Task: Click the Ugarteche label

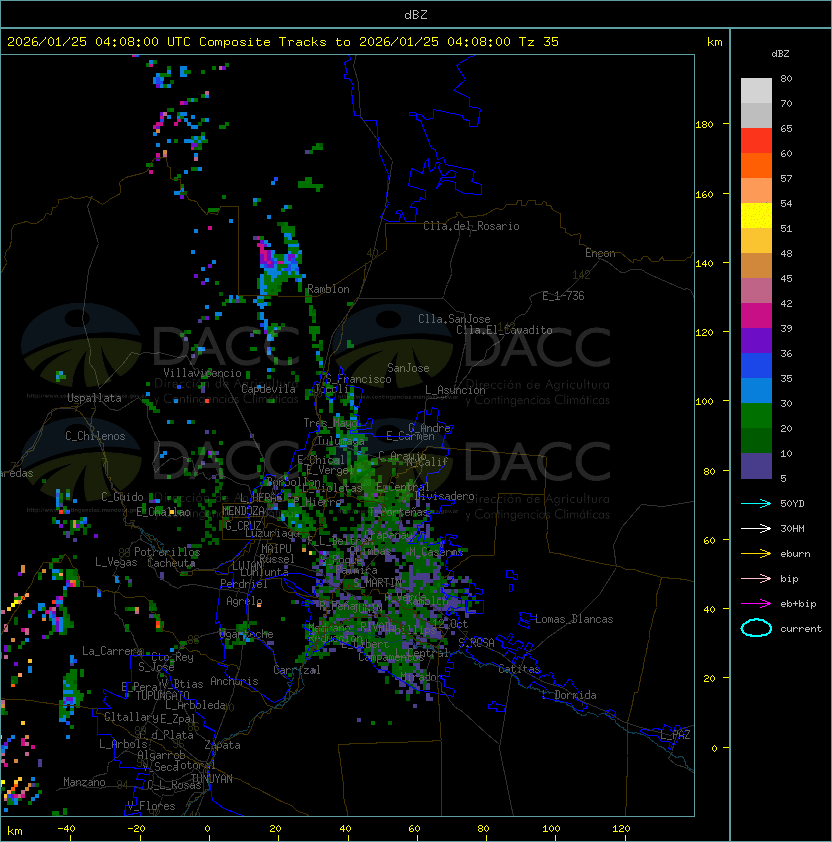Action: [x=247, y=634]
